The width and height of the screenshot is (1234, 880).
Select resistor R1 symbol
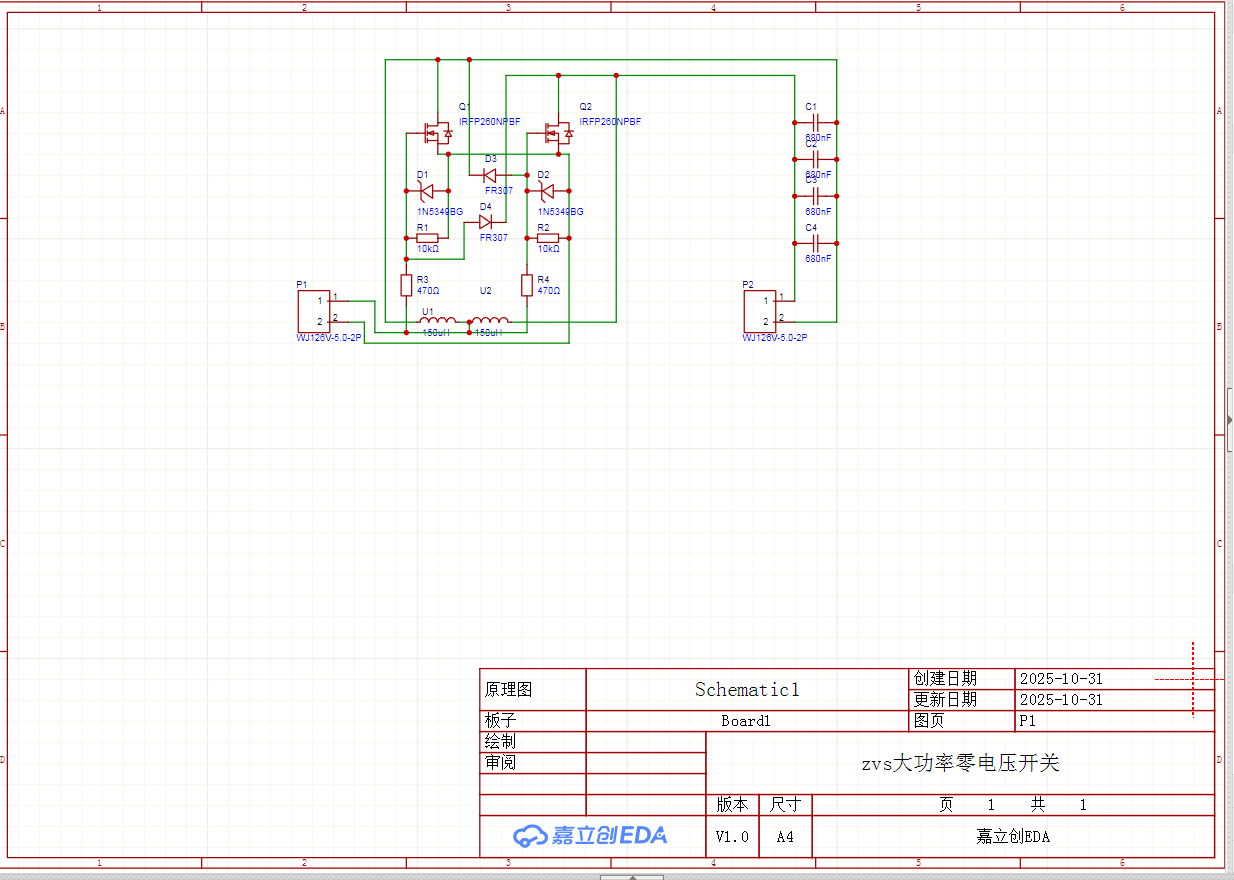coord(427,238)
